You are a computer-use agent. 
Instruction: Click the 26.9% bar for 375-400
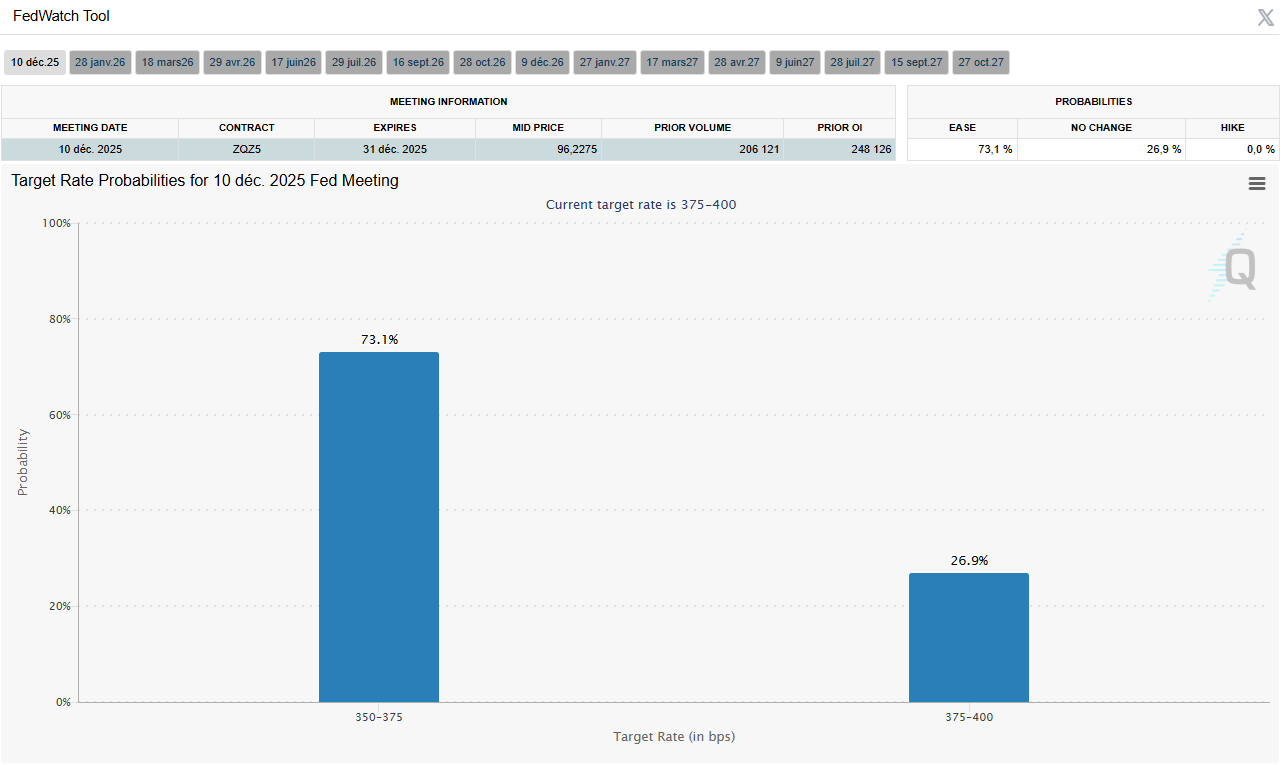968,637
